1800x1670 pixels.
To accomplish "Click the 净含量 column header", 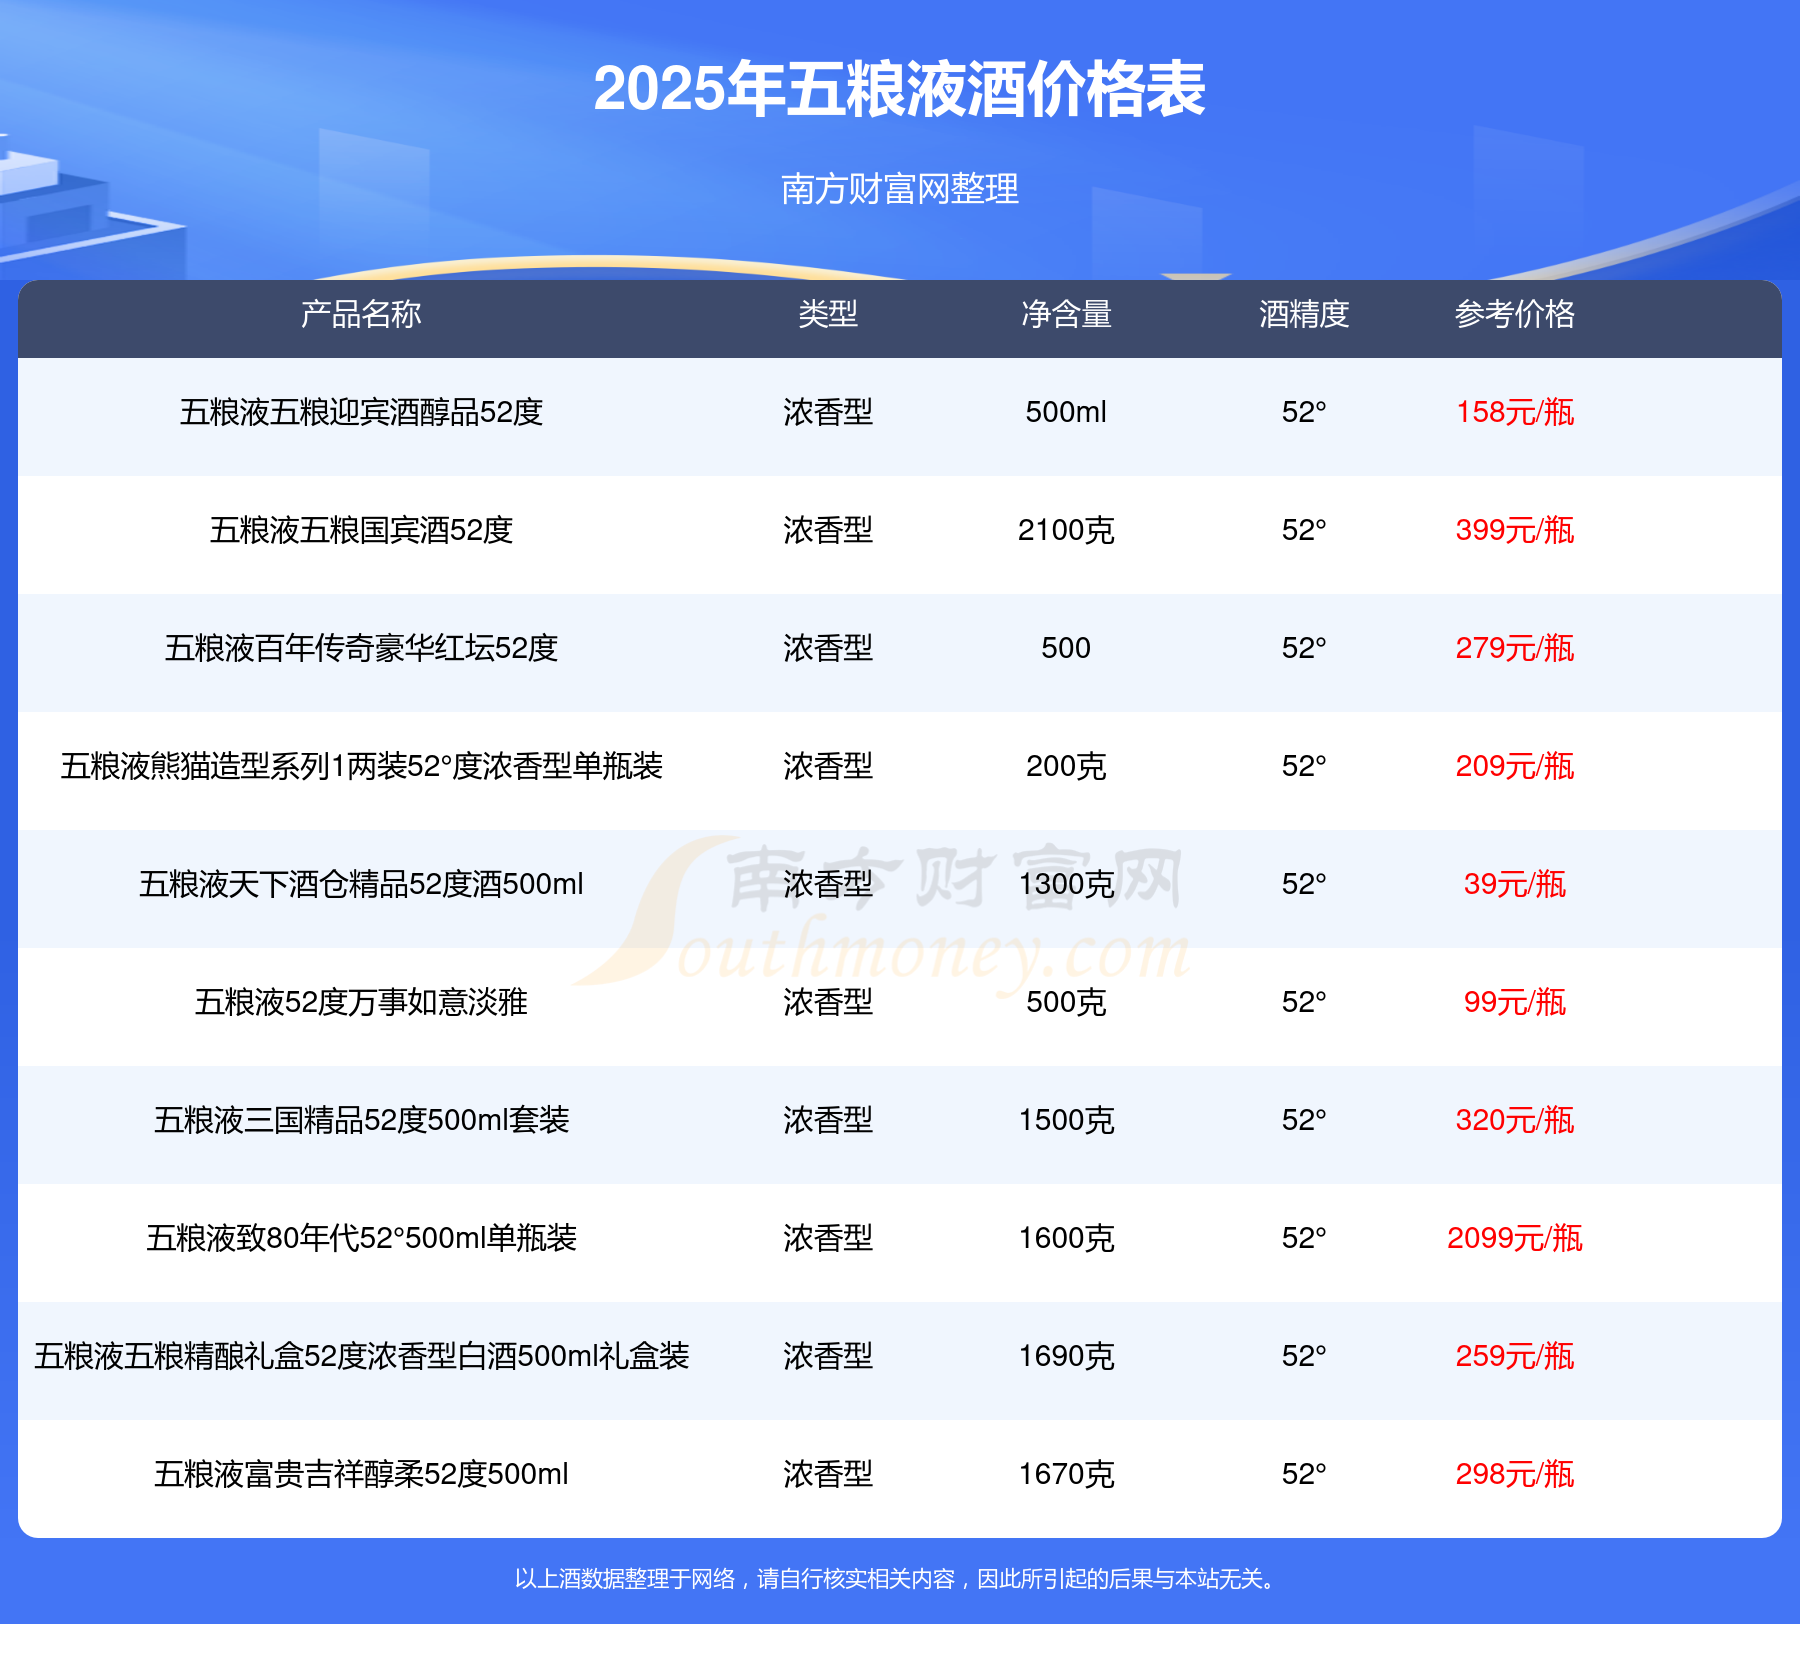I will pyautogui.click(x=1066, y=314).
